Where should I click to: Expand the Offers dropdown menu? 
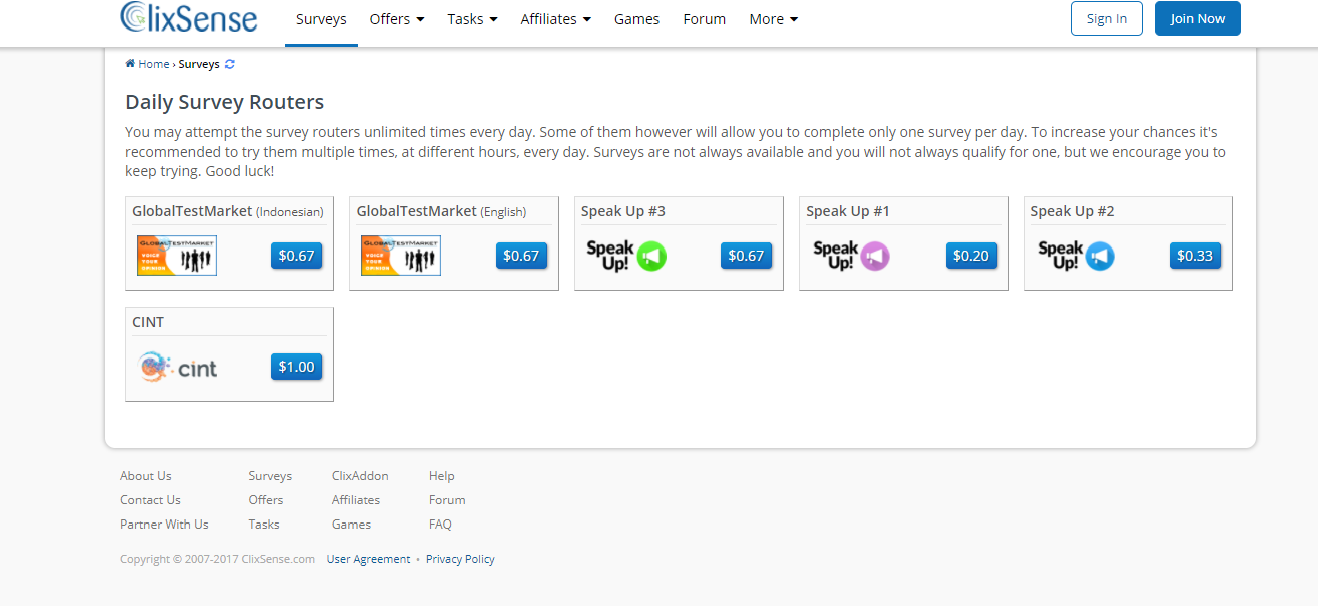pos(397,19)
